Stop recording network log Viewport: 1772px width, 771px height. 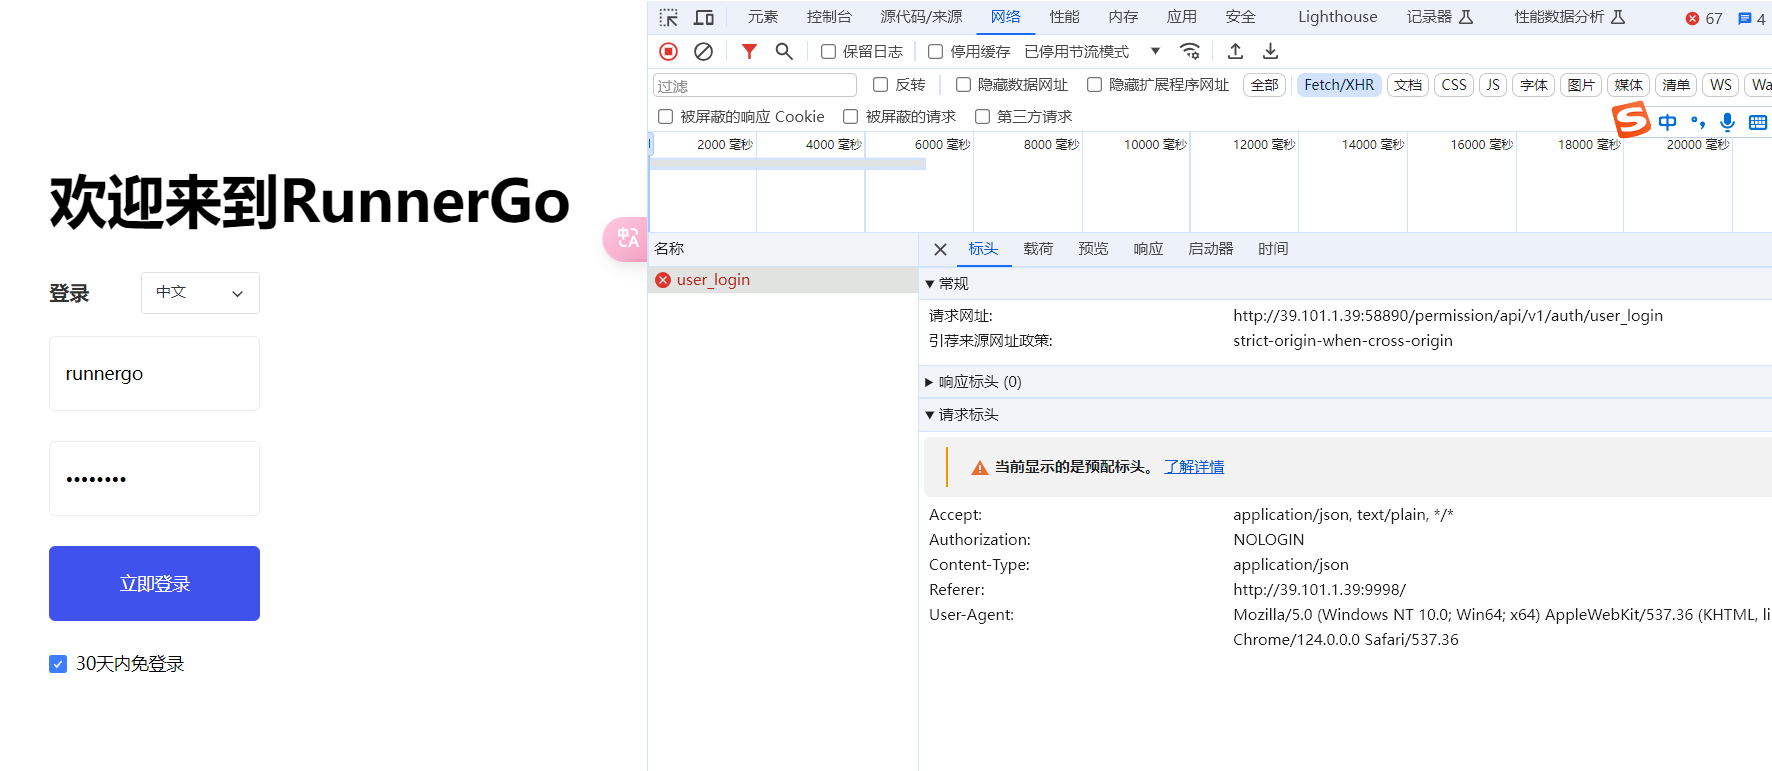pyautogui.click(x=669, y=51)
